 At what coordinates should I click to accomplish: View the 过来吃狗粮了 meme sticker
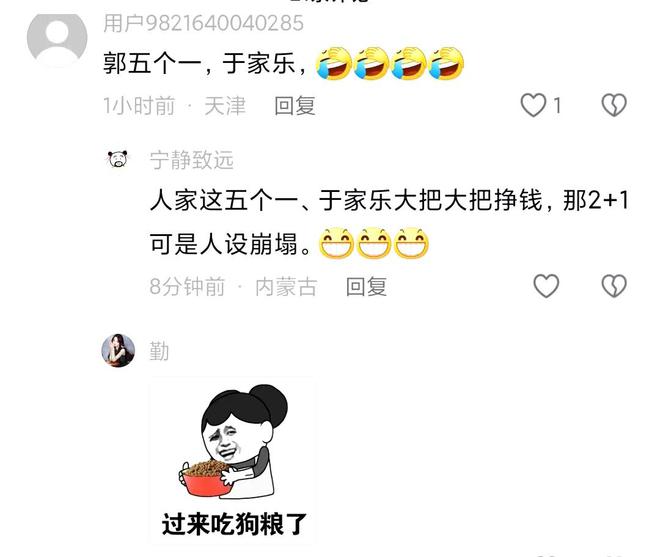click(232, 460)
